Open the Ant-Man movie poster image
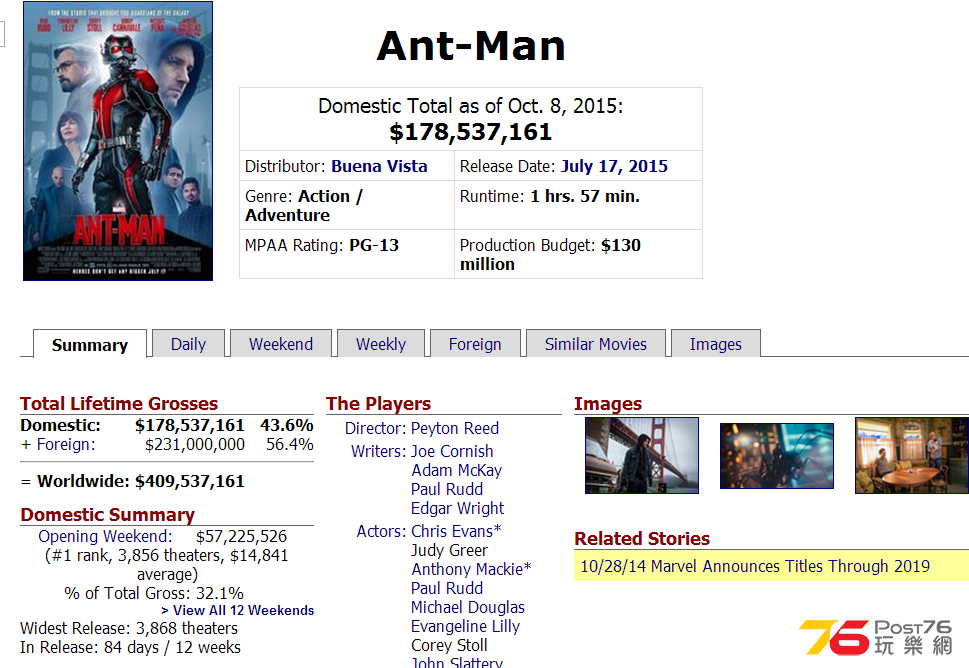 (x=118, y=141)
